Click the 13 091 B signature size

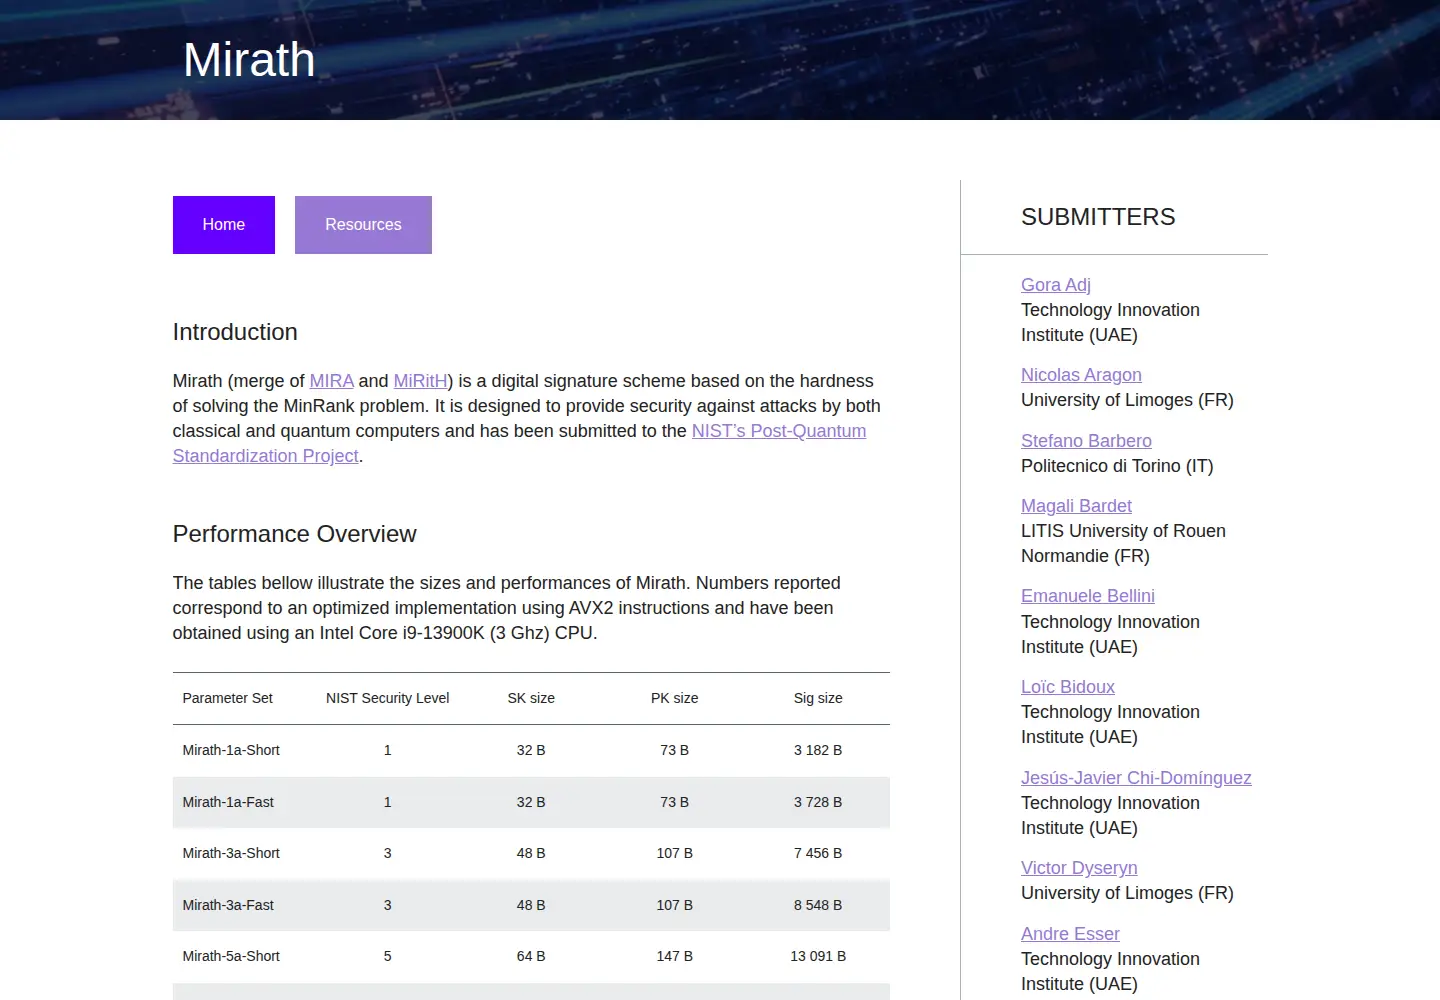click(x=818, y=956)
